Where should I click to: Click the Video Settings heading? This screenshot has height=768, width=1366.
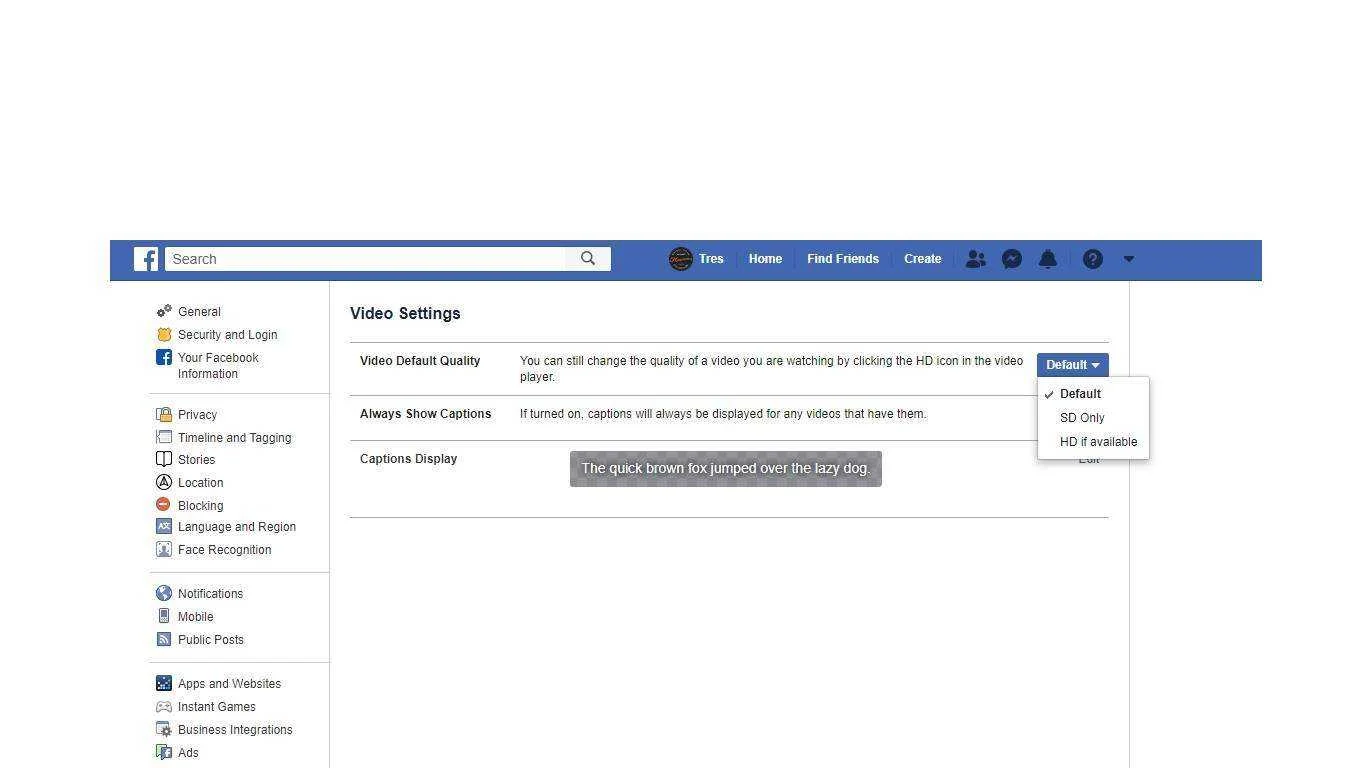tap(405, 313)
